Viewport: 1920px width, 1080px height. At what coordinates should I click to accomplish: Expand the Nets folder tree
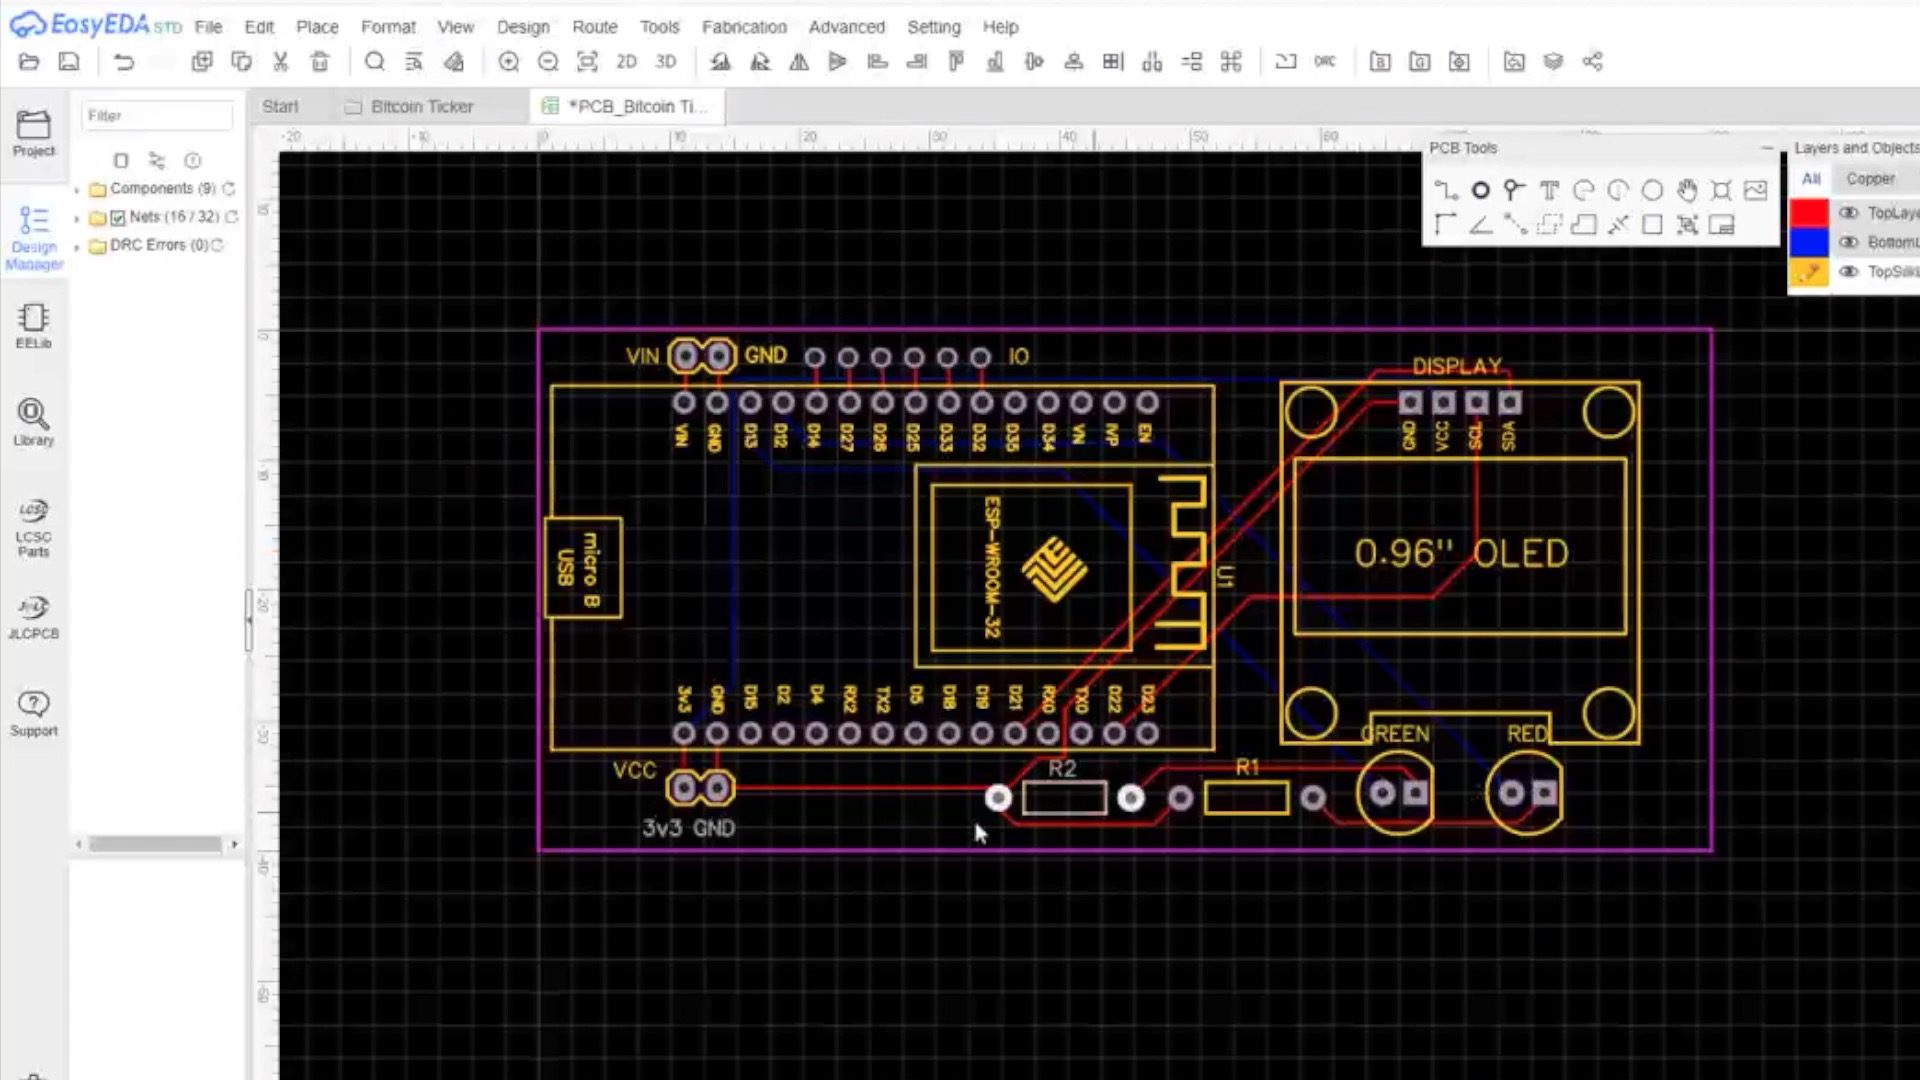[77, 217]
